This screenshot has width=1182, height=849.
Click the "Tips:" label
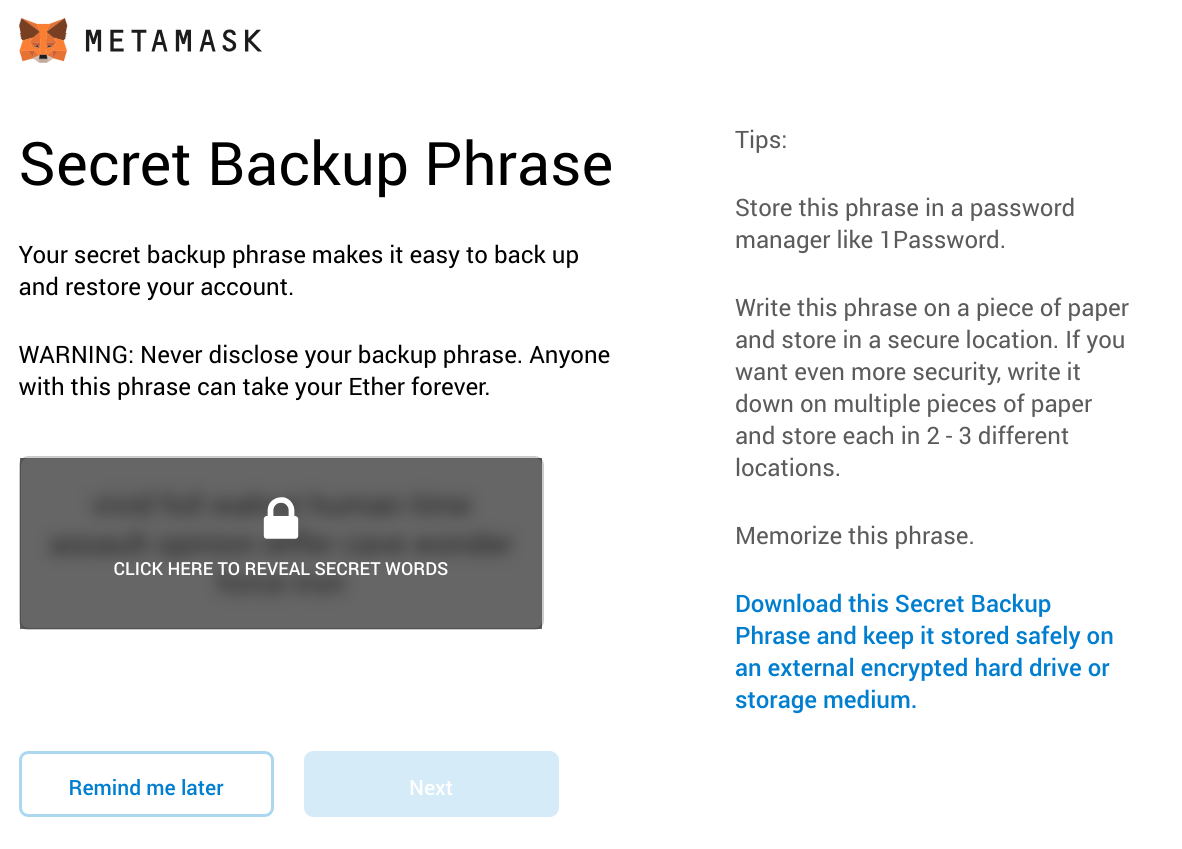click(761, 140)
